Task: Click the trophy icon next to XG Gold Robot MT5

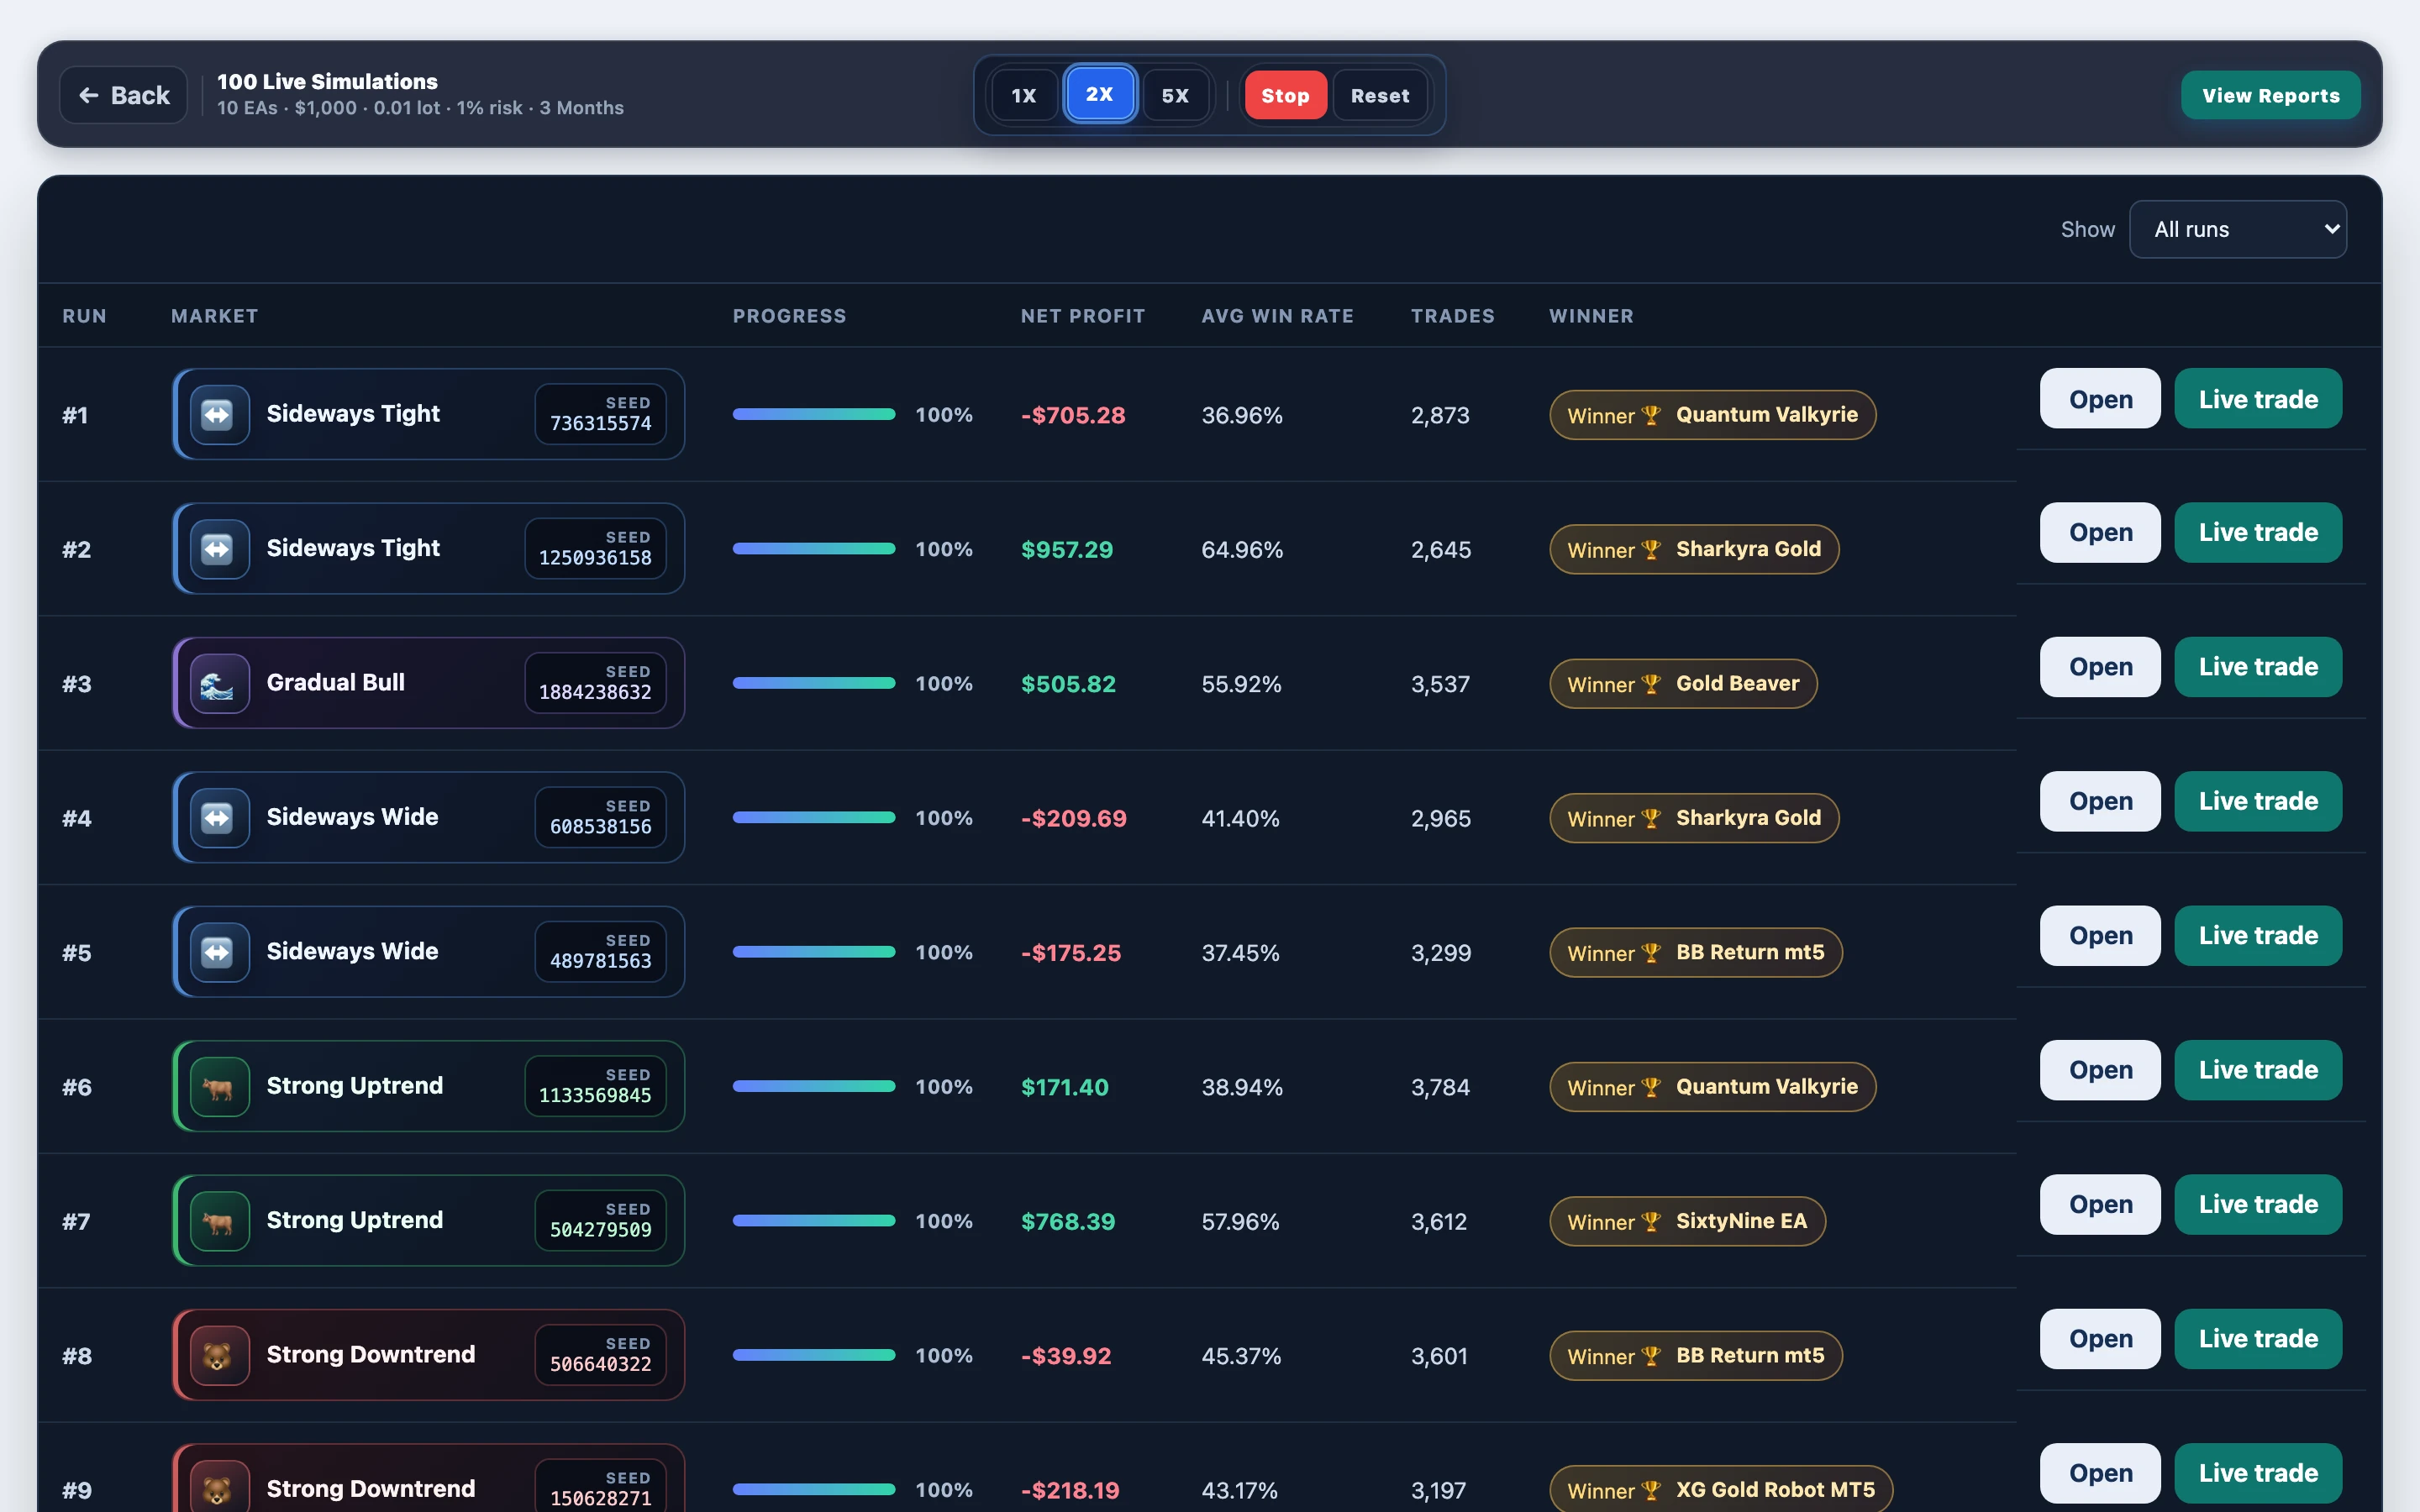Action: [1651, 1490]
